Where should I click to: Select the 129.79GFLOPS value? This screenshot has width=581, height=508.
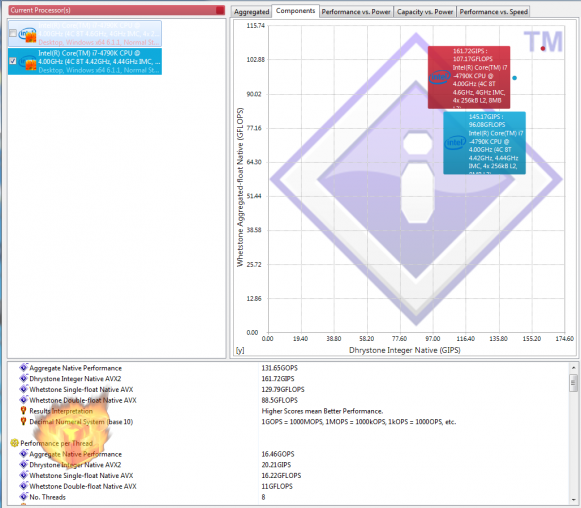283,389
